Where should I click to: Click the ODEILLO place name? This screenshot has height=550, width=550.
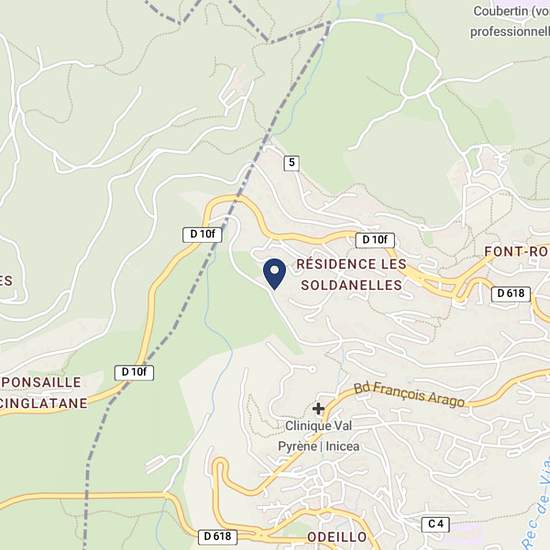[337, 537]
